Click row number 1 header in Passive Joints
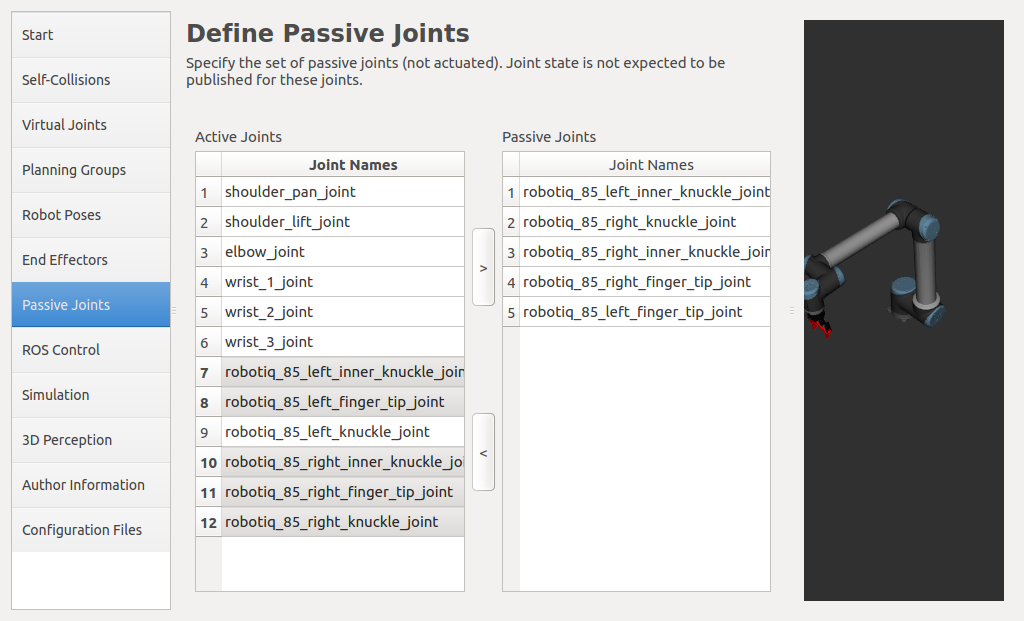The height and width of the screenshot is (621, 1024). pos(511,192)
